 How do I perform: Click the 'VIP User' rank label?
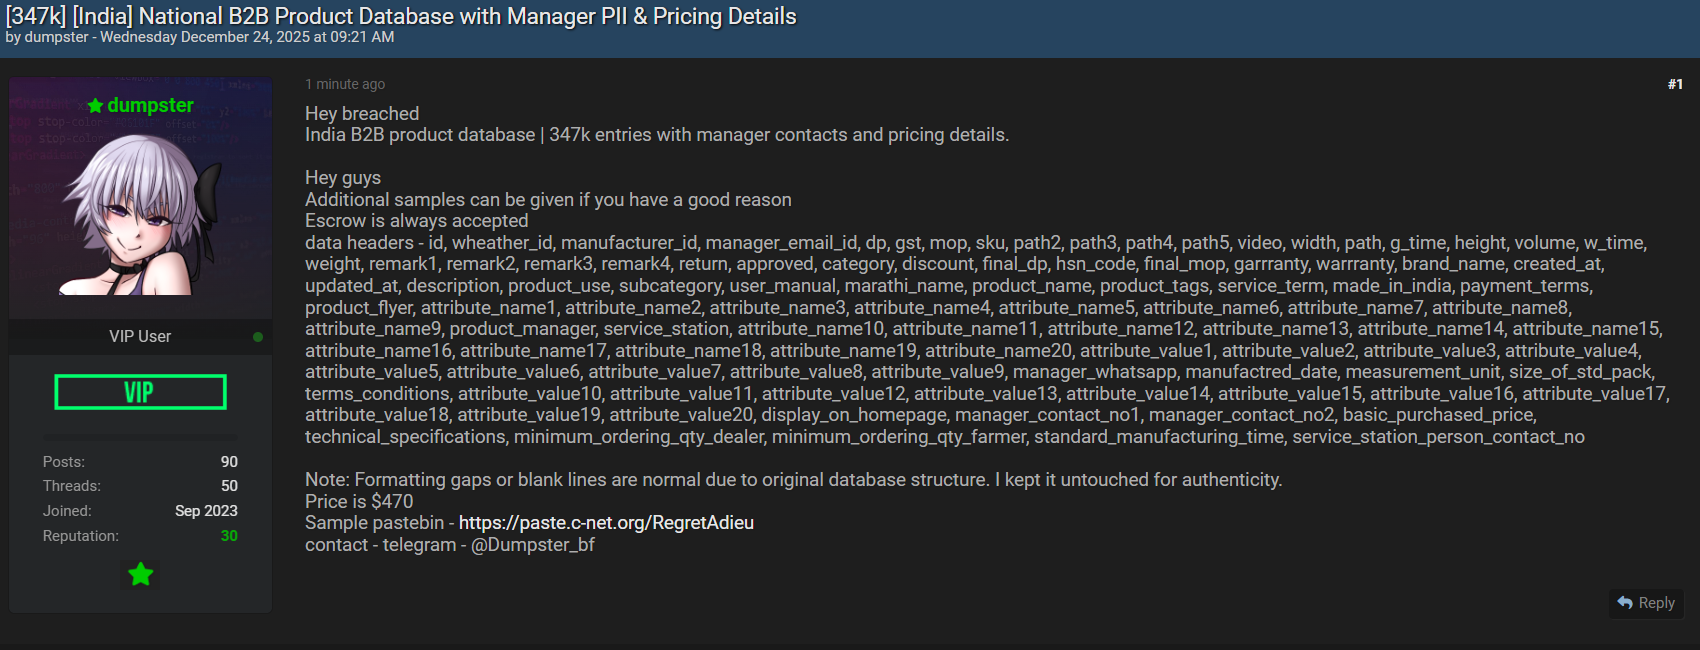(140, 337)
